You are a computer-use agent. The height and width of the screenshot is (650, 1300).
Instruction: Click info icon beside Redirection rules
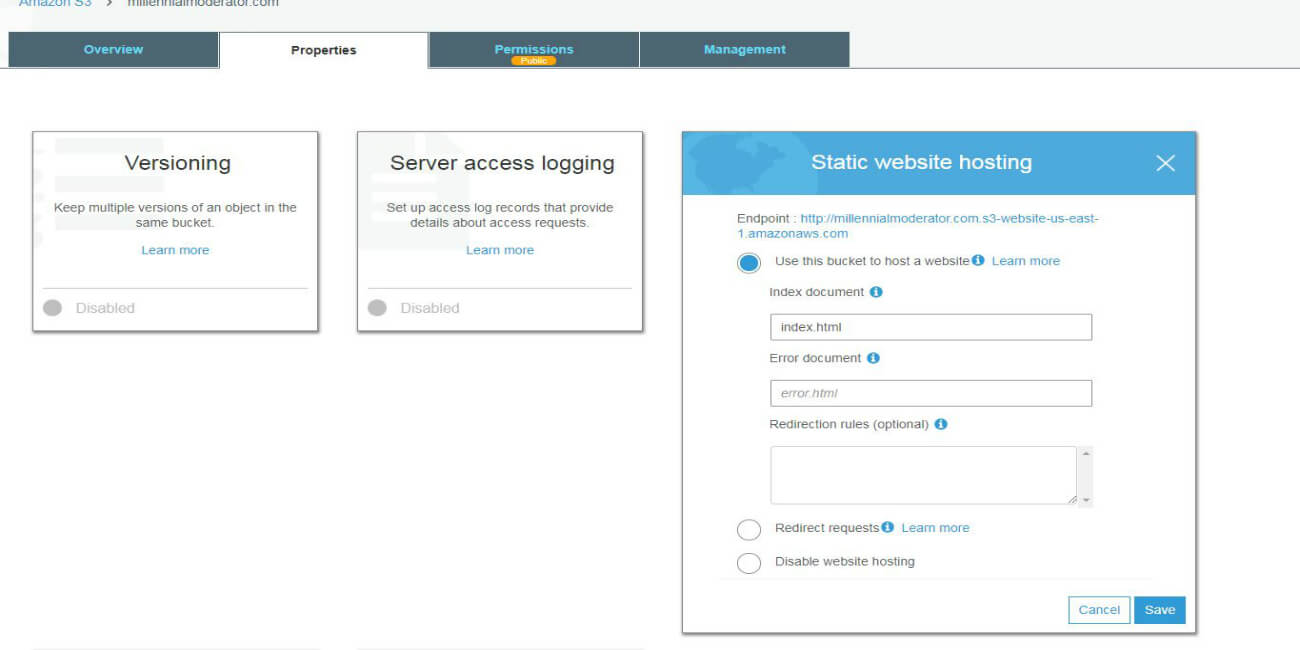tap(940, 424)
